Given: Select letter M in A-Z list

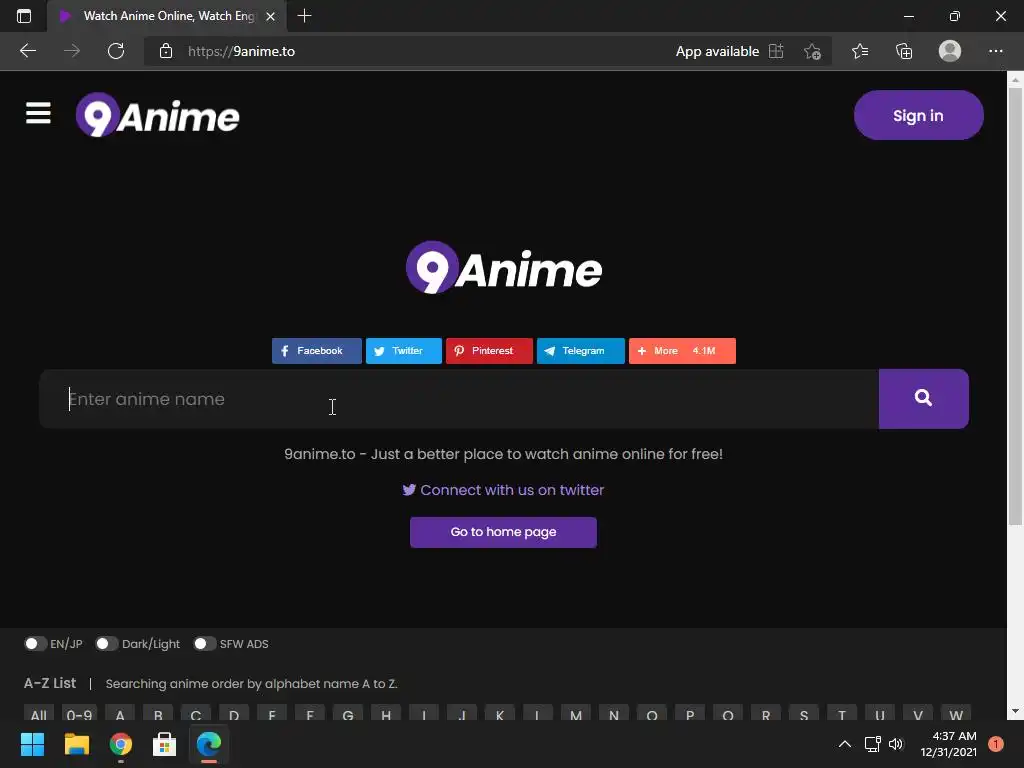Looking at the screenshot, I should click(576, 714).
